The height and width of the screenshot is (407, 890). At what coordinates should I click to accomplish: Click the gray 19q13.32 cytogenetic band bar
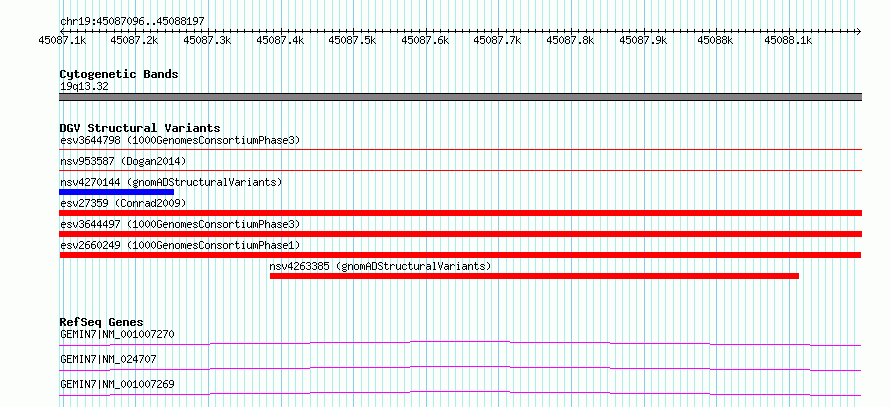pyautogui.click(x=461, y=97)
